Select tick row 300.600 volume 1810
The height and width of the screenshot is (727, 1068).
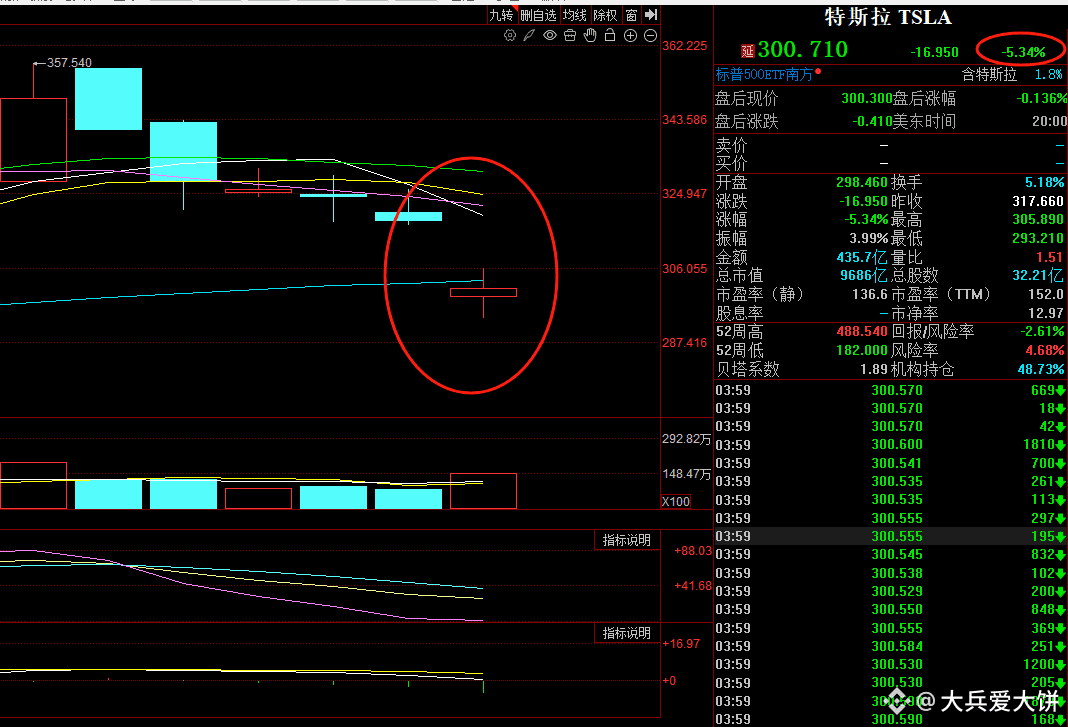pos(890,444)
